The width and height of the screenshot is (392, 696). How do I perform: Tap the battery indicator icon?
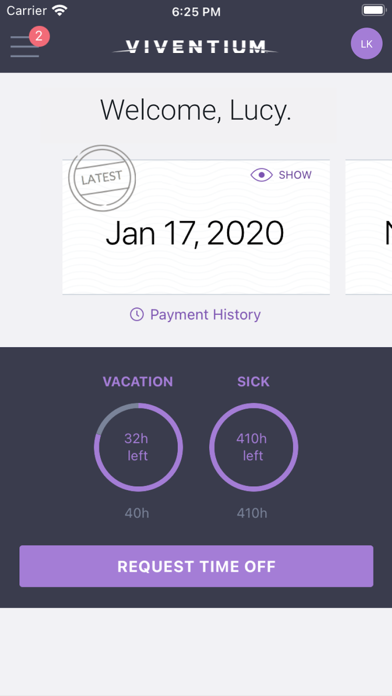coord(374,10)
